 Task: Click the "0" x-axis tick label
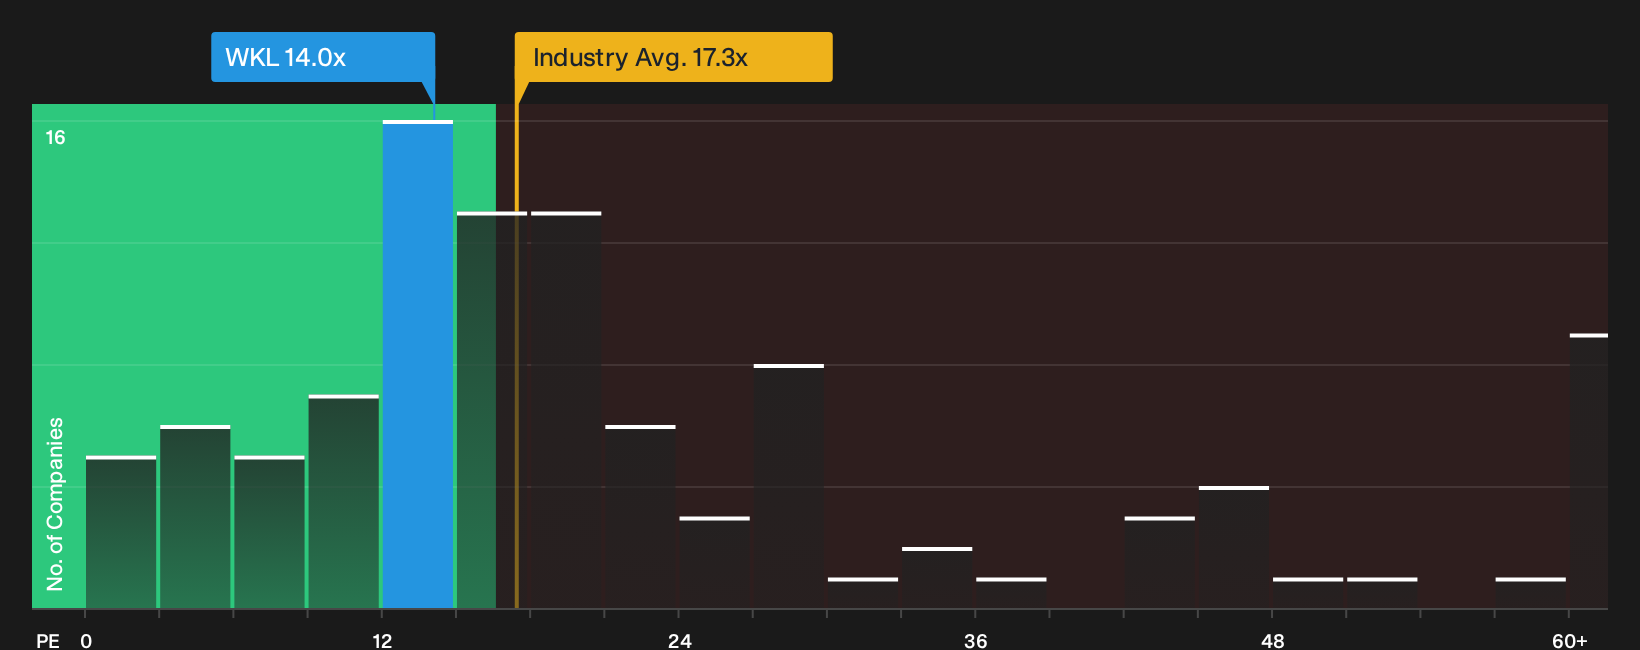[x=86, y=641]
